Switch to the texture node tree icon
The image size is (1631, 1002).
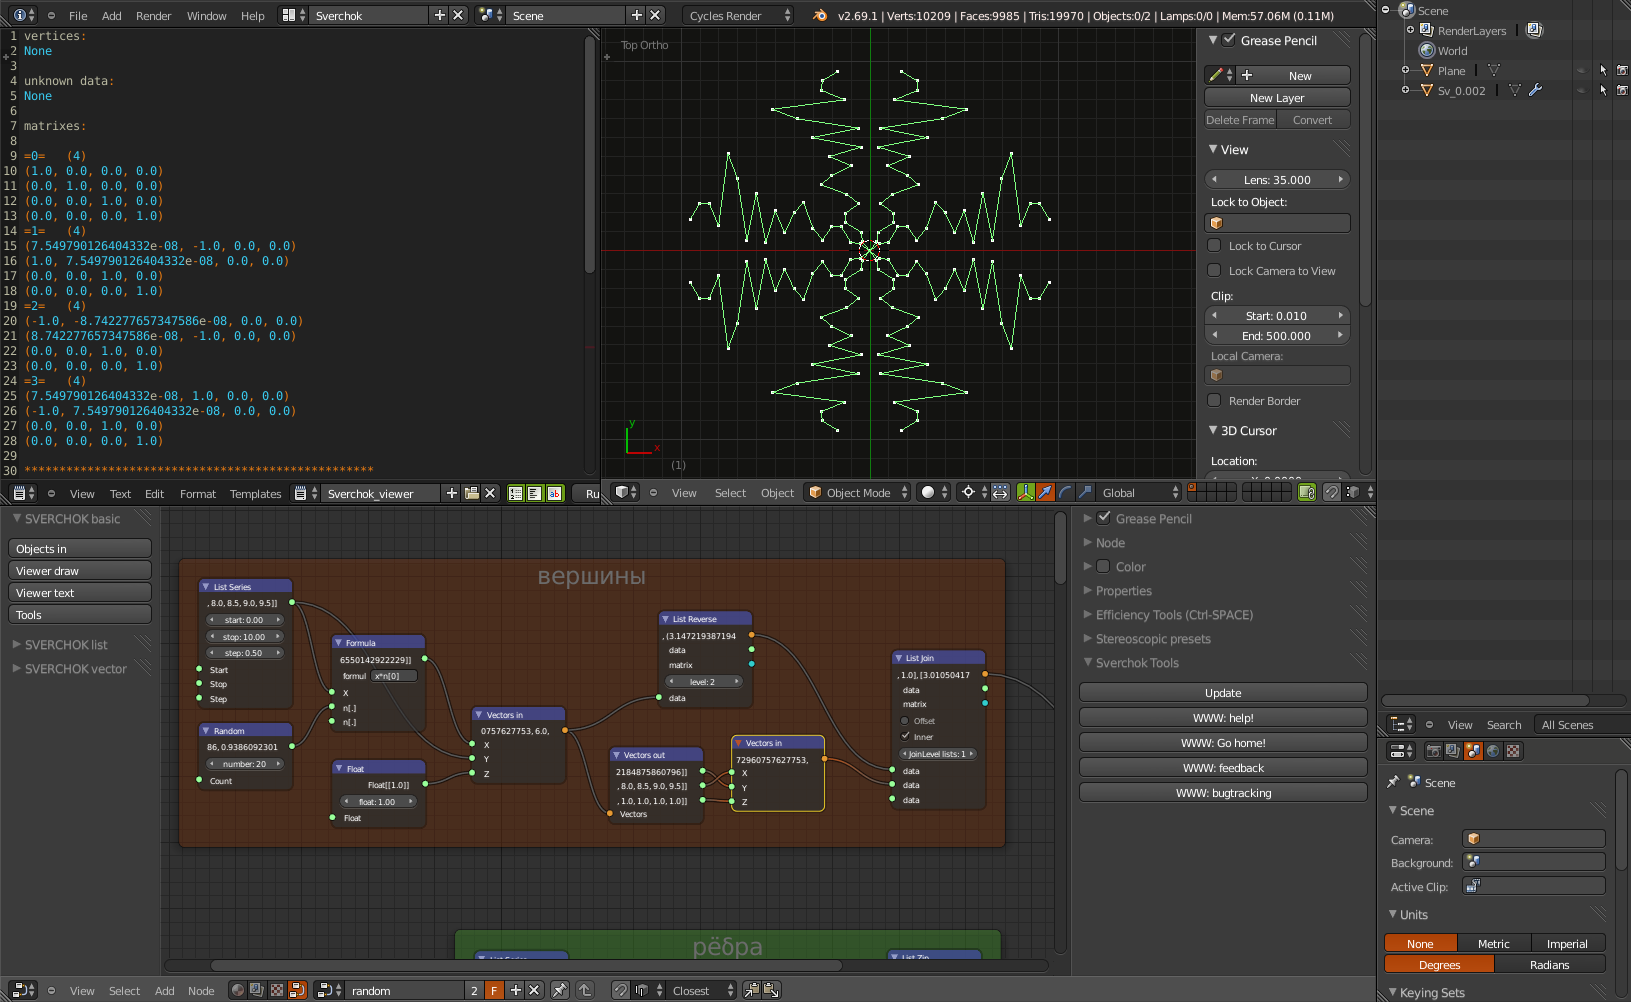pos(277,990)
